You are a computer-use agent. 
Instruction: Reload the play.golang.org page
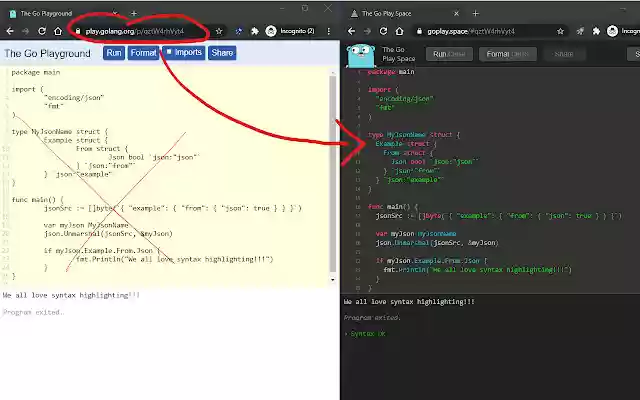(x=42, y=31)
